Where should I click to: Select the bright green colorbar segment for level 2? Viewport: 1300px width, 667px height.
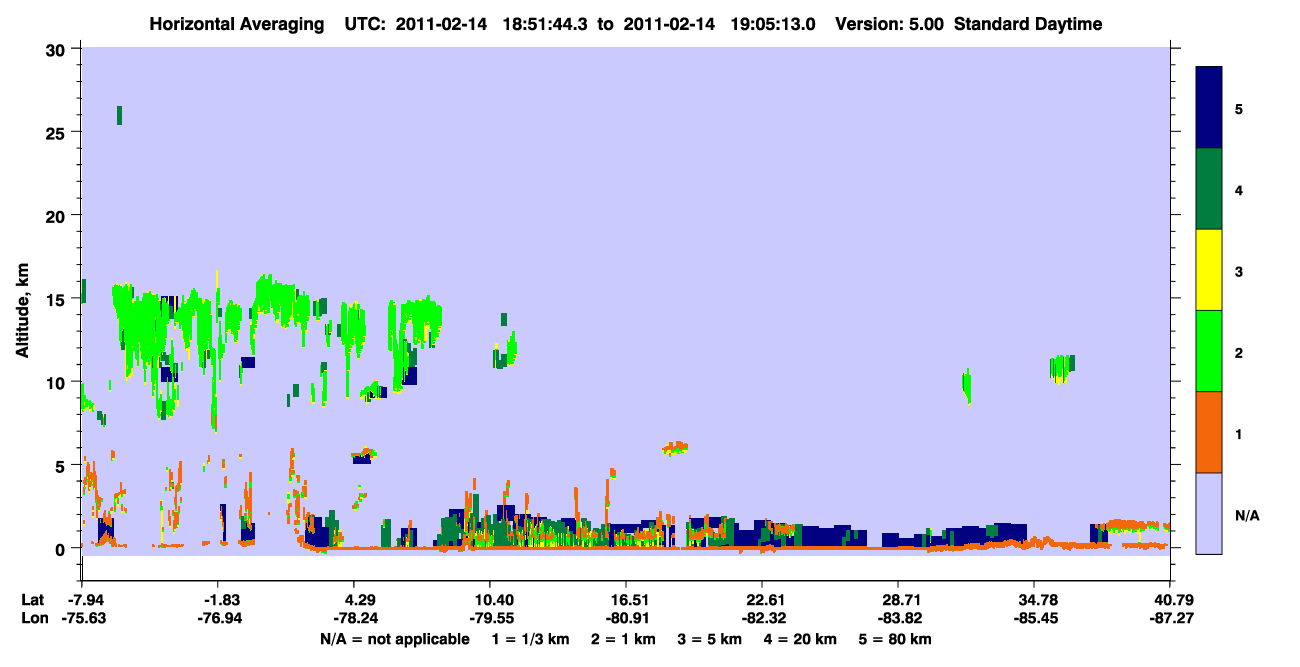coord(1209,351)
